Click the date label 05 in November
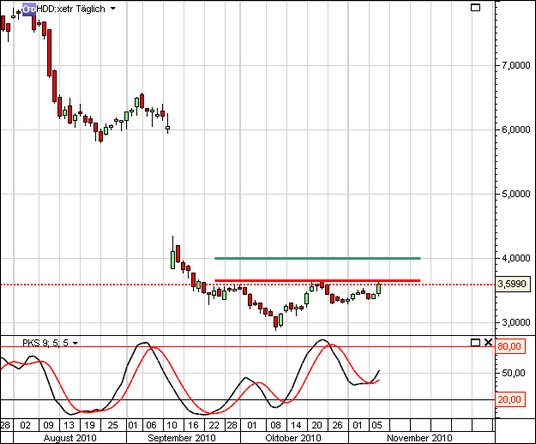Image resolution: width=536 pixels, height=444 pixels. point(376,425)
